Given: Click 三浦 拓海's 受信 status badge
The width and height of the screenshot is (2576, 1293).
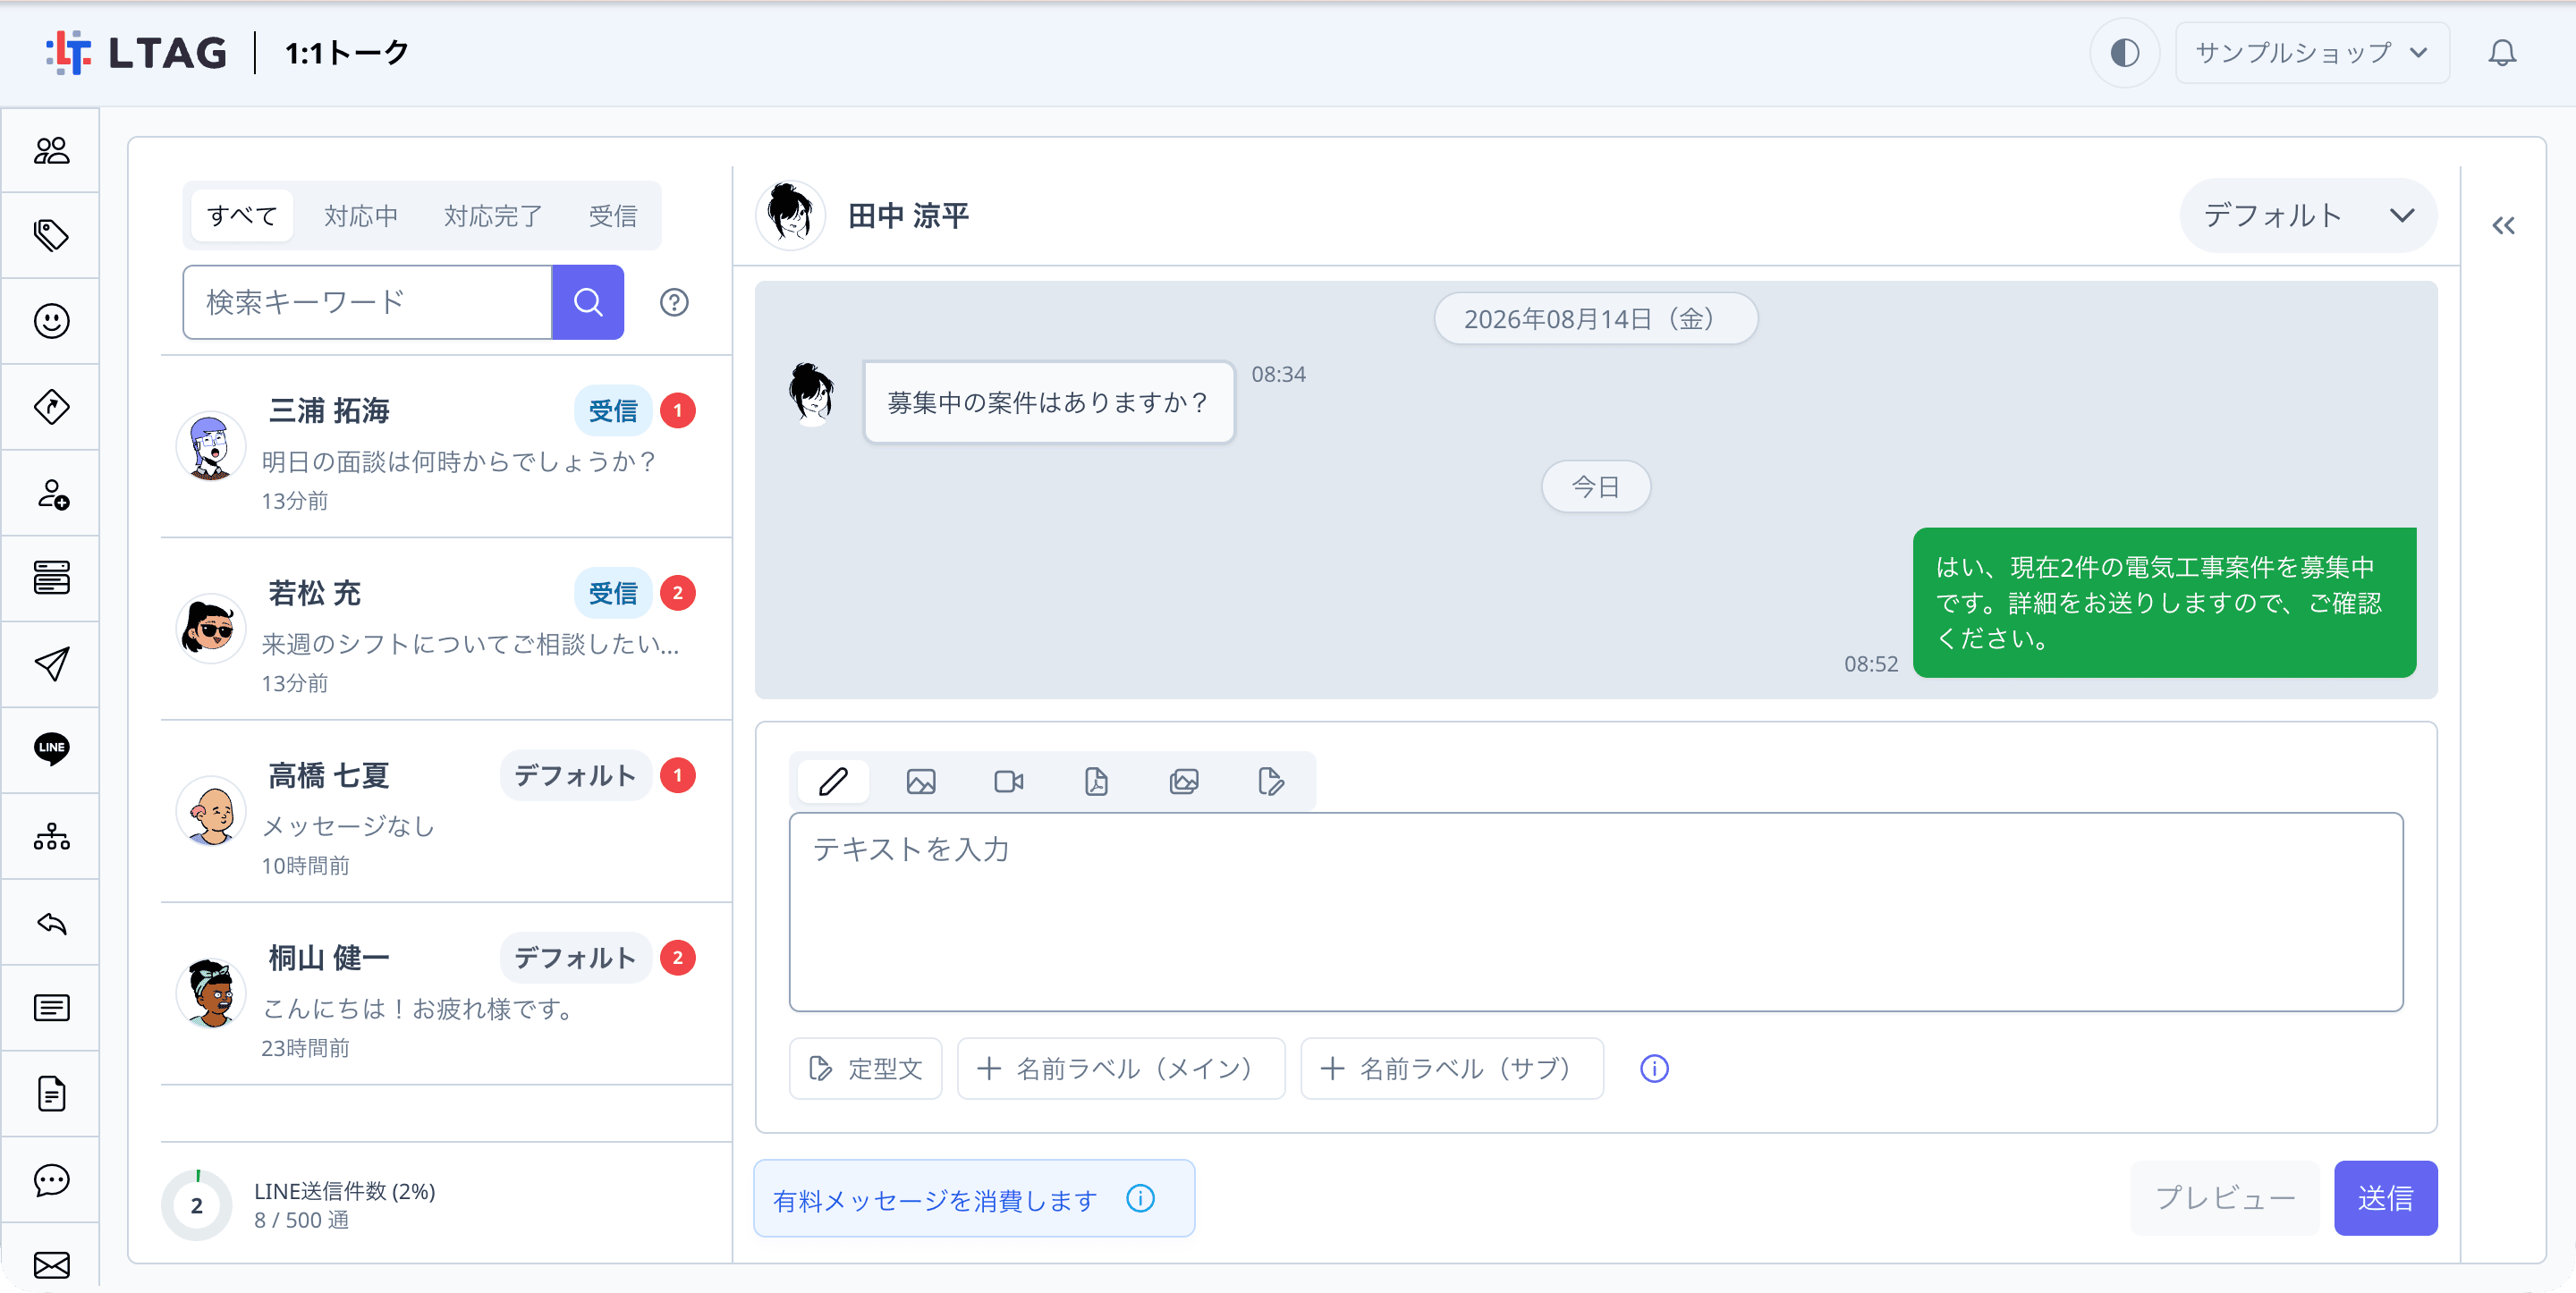Looking at the screenshot, I should 613,410.
